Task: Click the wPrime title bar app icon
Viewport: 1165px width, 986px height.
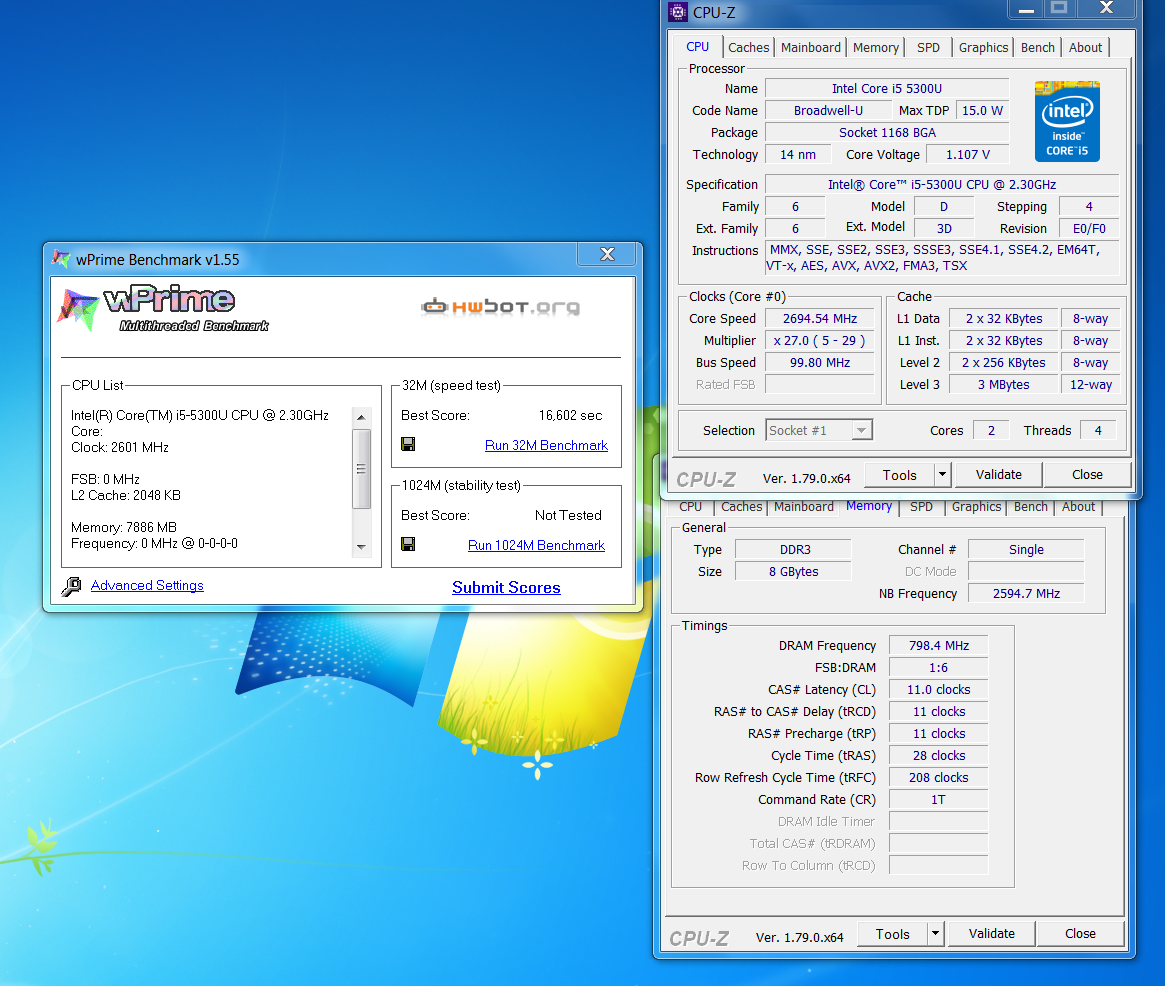Action: click(61, 259)
